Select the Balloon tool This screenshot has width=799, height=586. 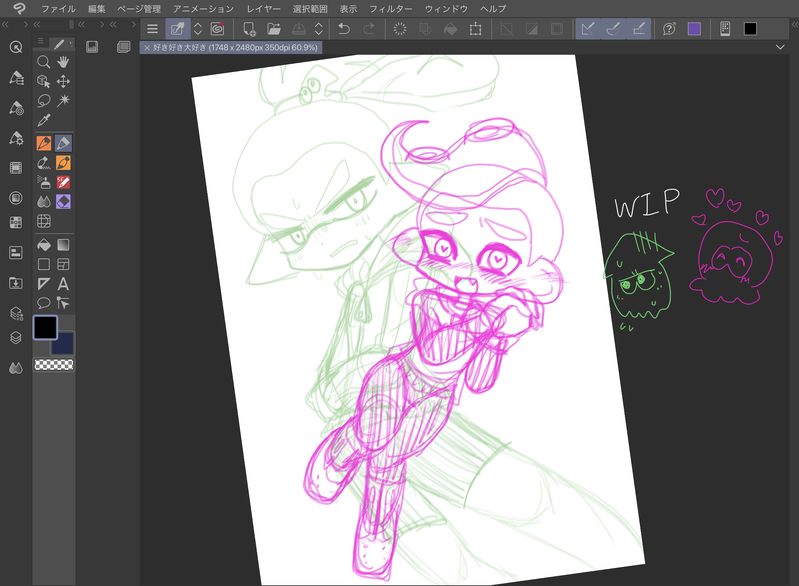tap(44, 303)
